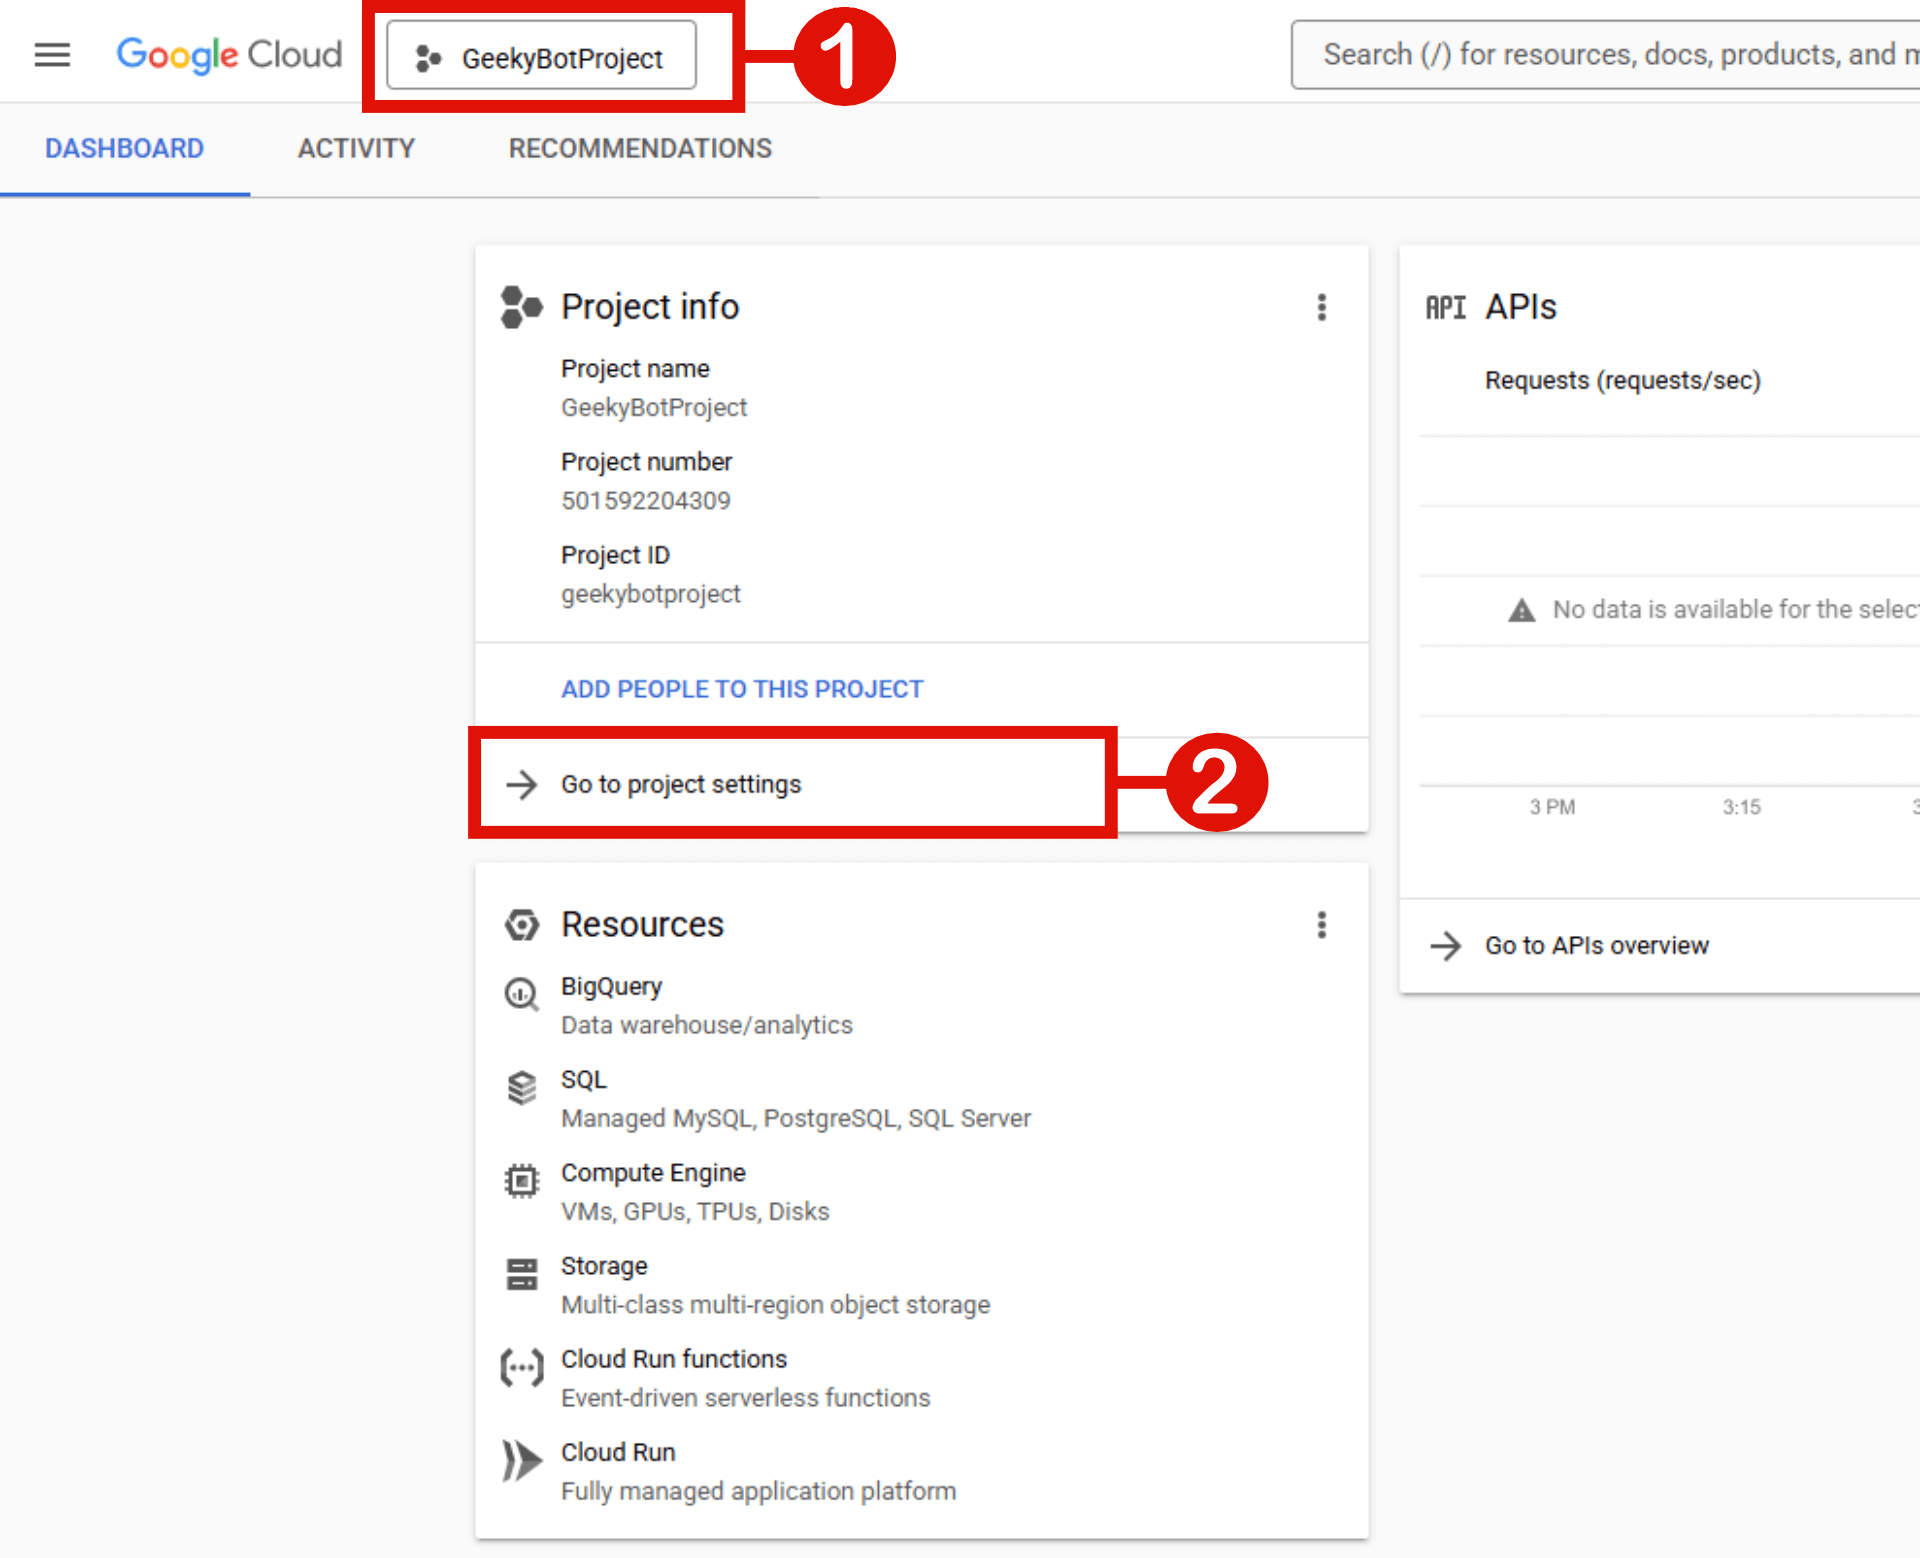The image size is (1920, 1558).
Task: Click the SQL stack icon
Action: (521, 1087)
